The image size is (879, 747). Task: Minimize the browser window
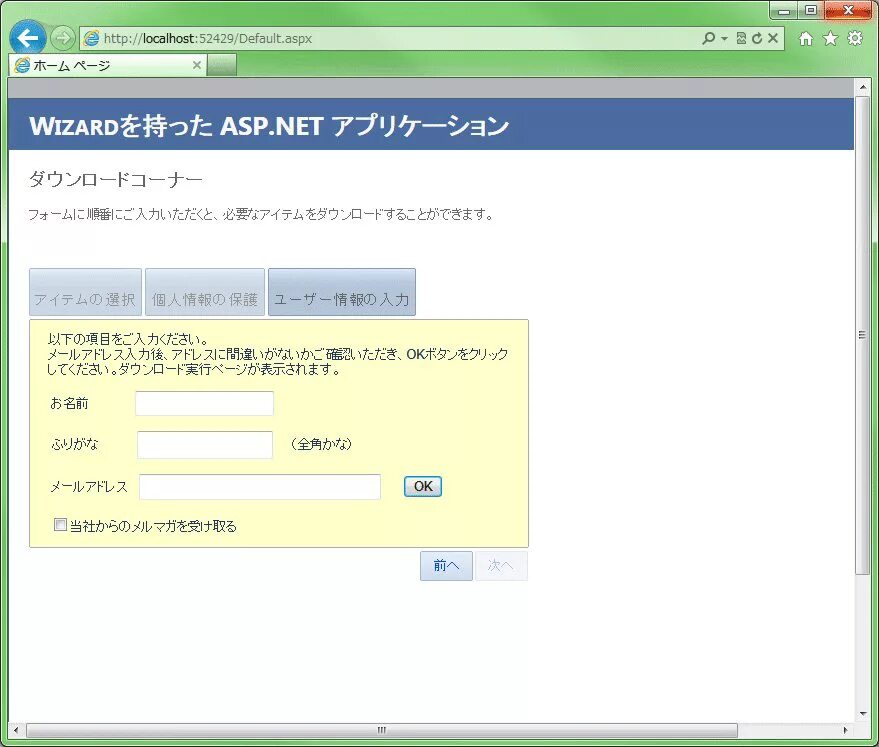point(784,10)
